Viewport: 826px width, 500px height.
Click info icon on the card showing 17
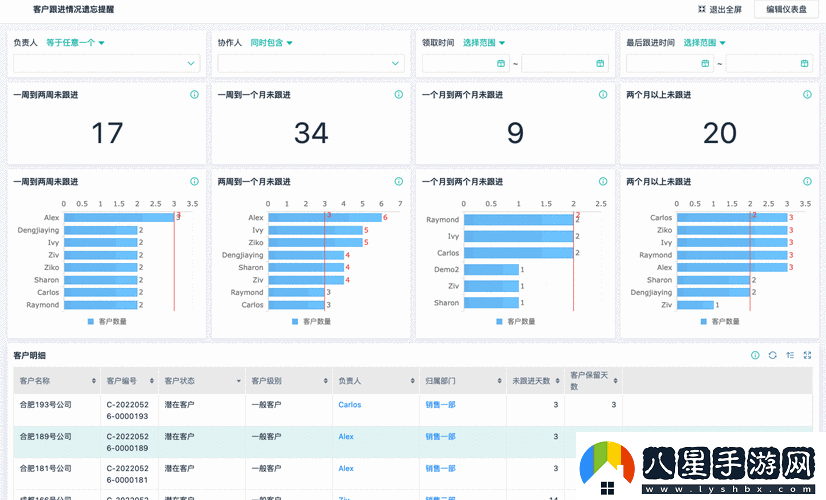coord(194,94)
